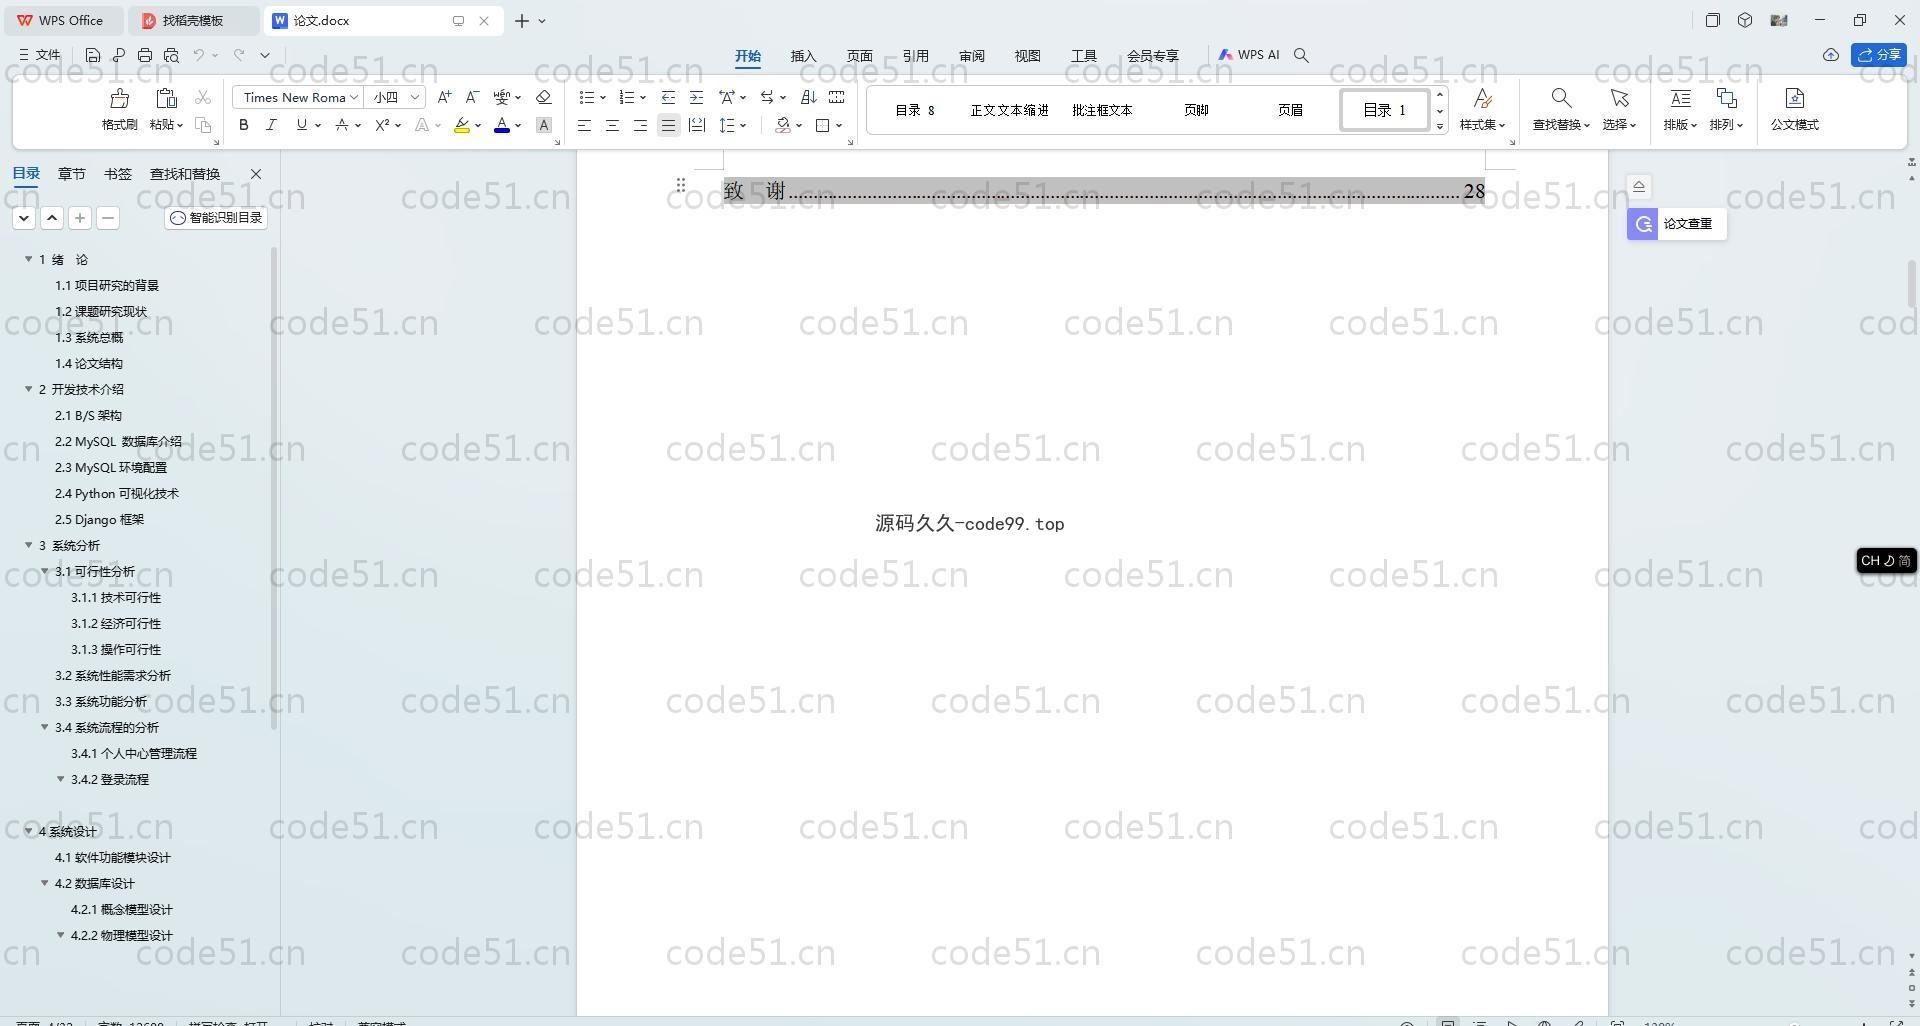
Task: Open the 审阅 ribbon tab
Action: coord(972,56)
